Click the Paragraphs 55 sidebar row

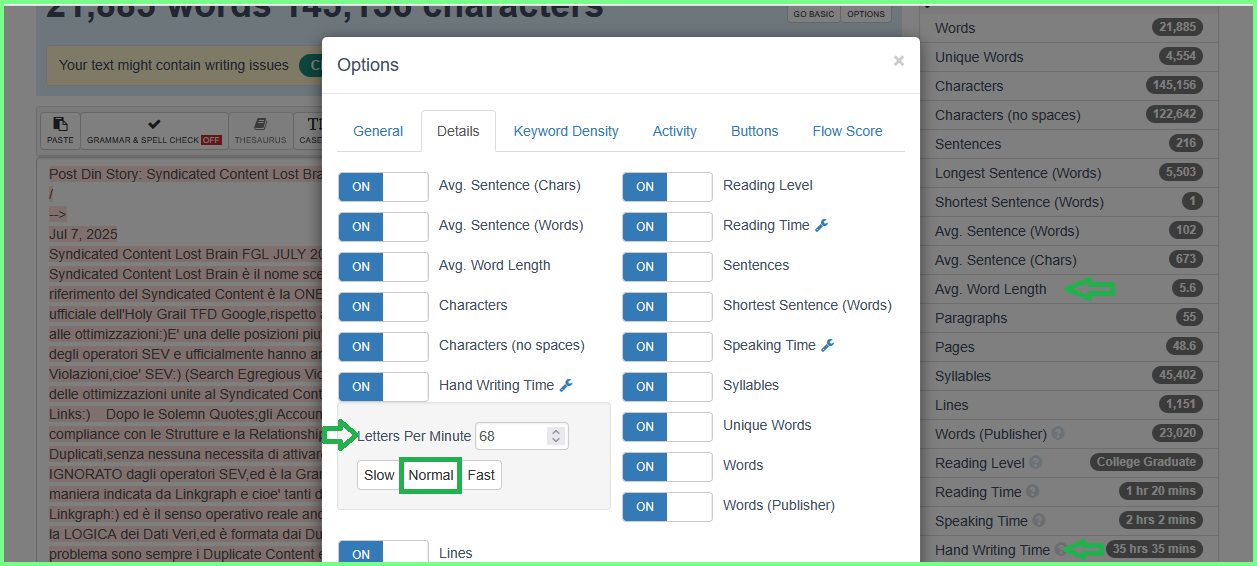pyautogui.click(x=1068, y=318)
